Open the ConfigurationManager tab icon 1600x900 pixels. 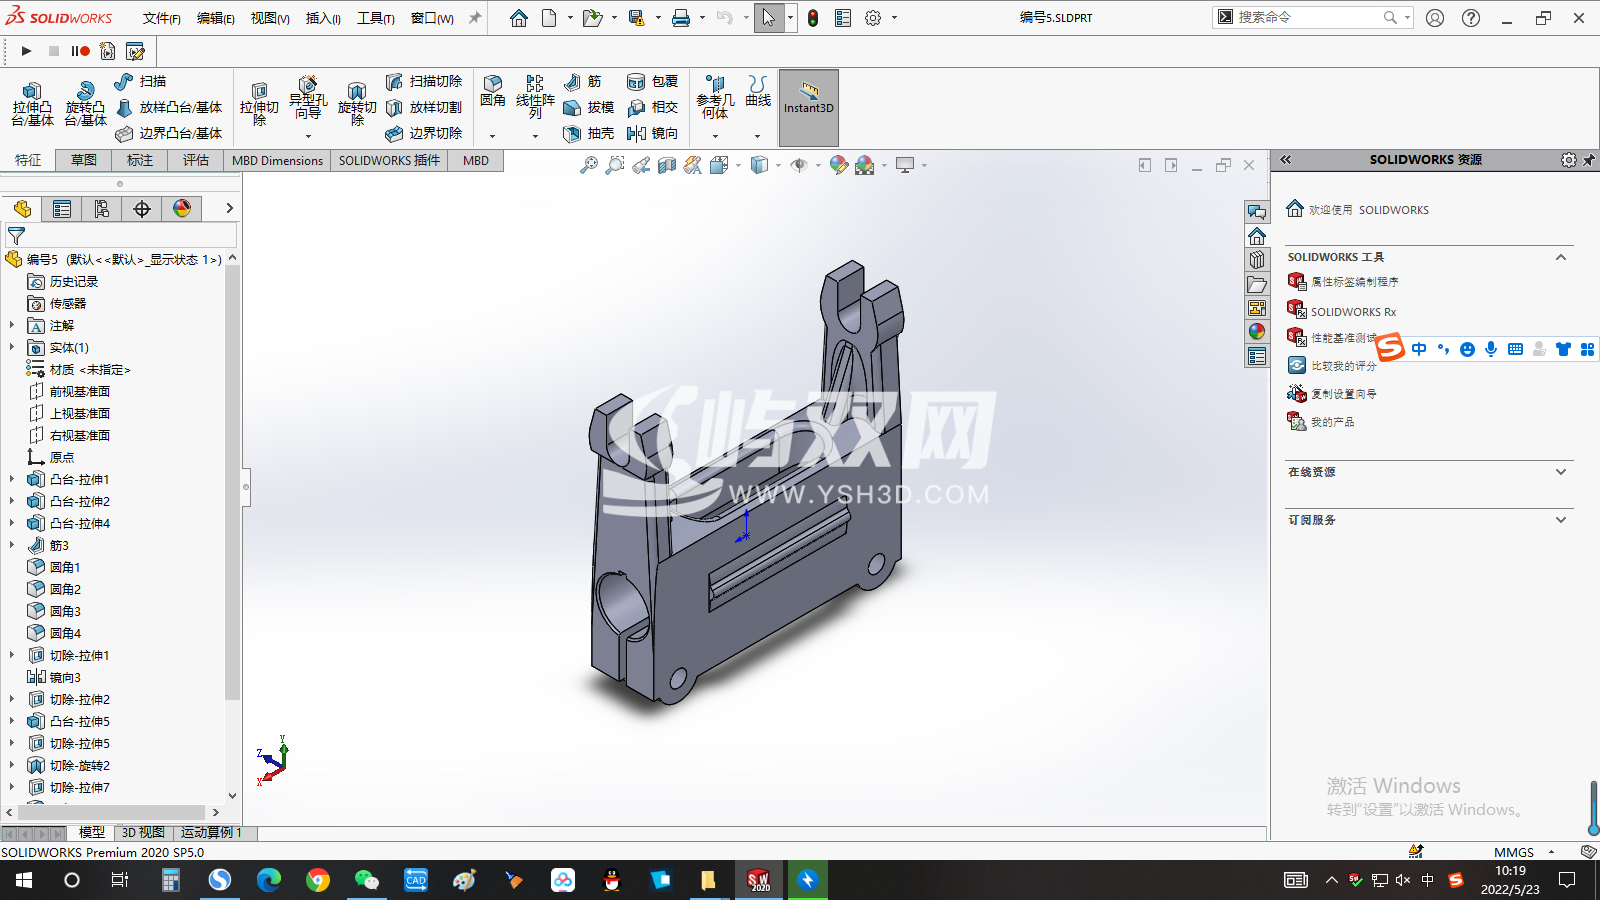pyautogui.click(x=102, y=208)
